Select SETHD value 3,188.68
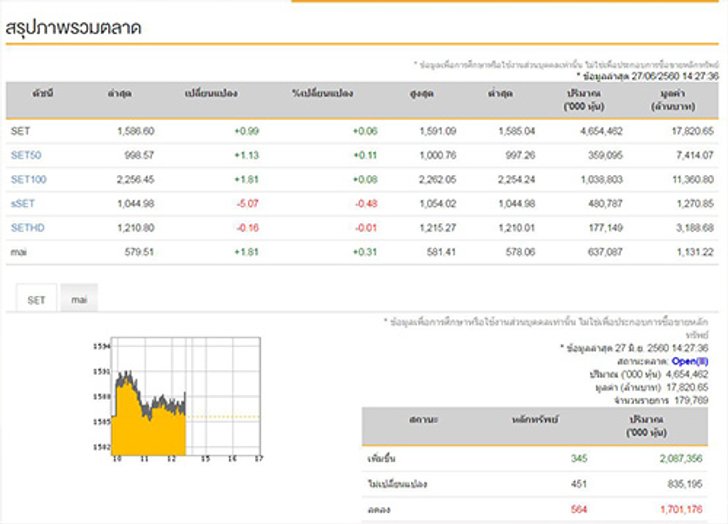 tap(695, 227)
